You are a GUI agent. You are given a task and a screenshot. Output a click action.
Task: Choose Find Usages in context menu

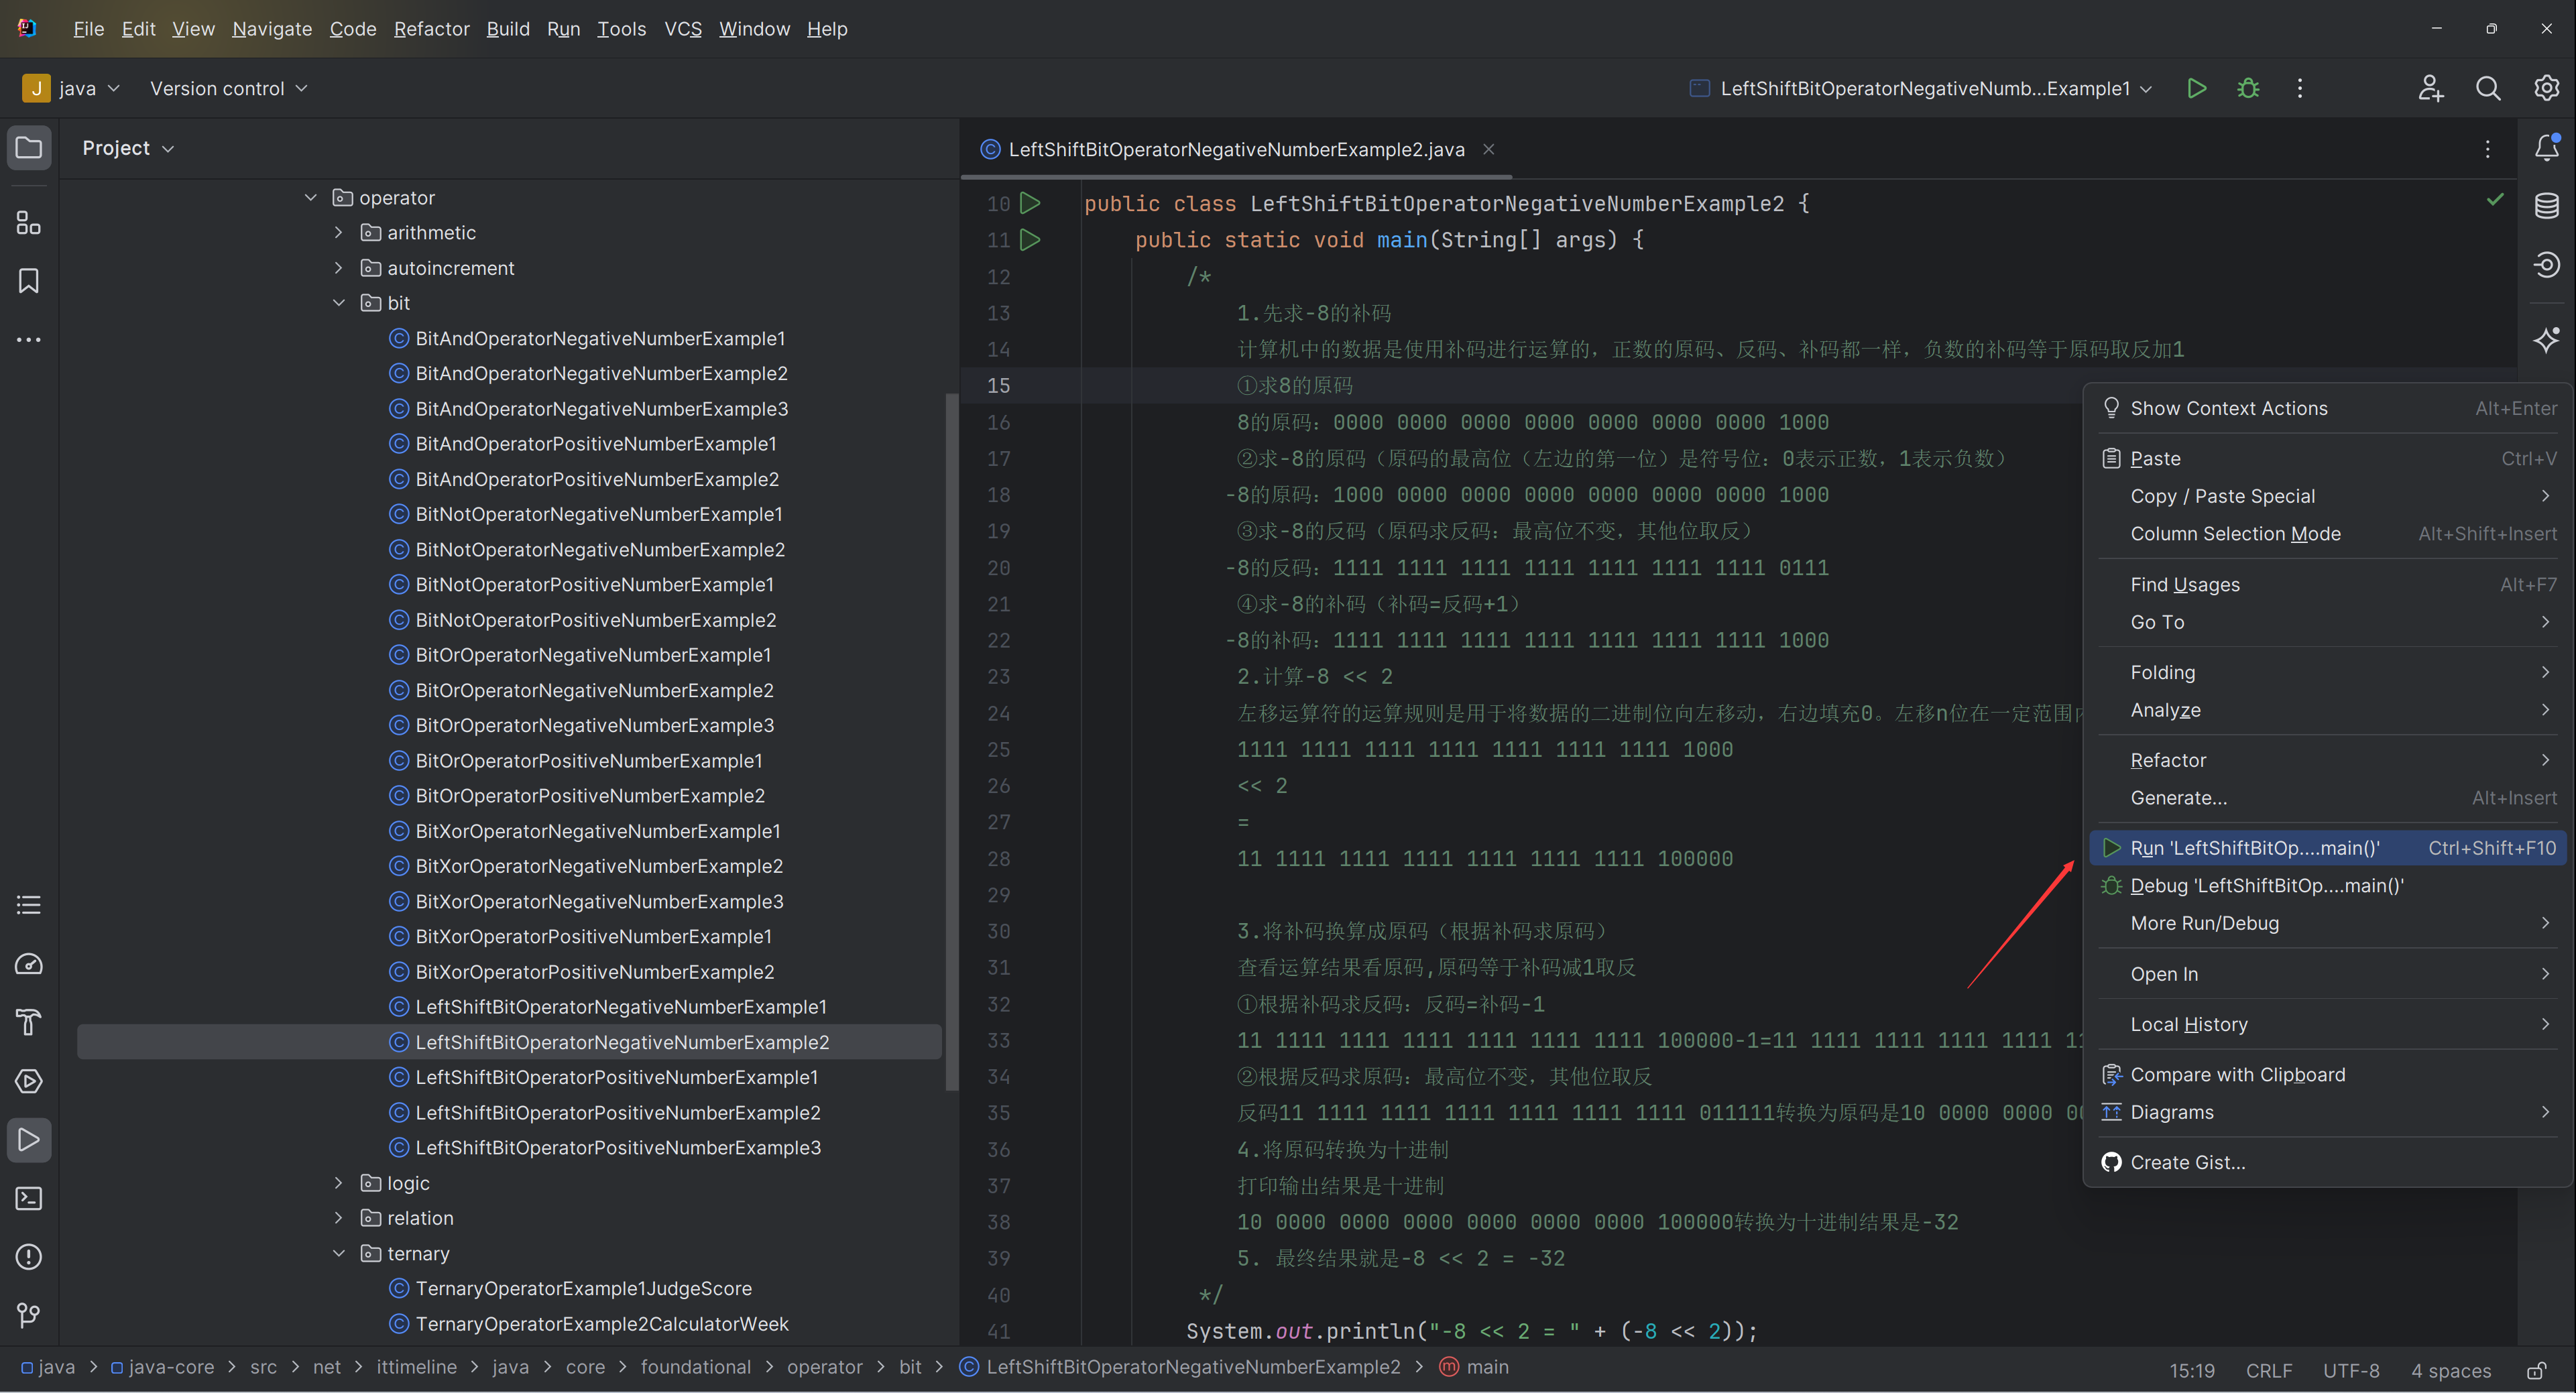[x=2328, y=585]
